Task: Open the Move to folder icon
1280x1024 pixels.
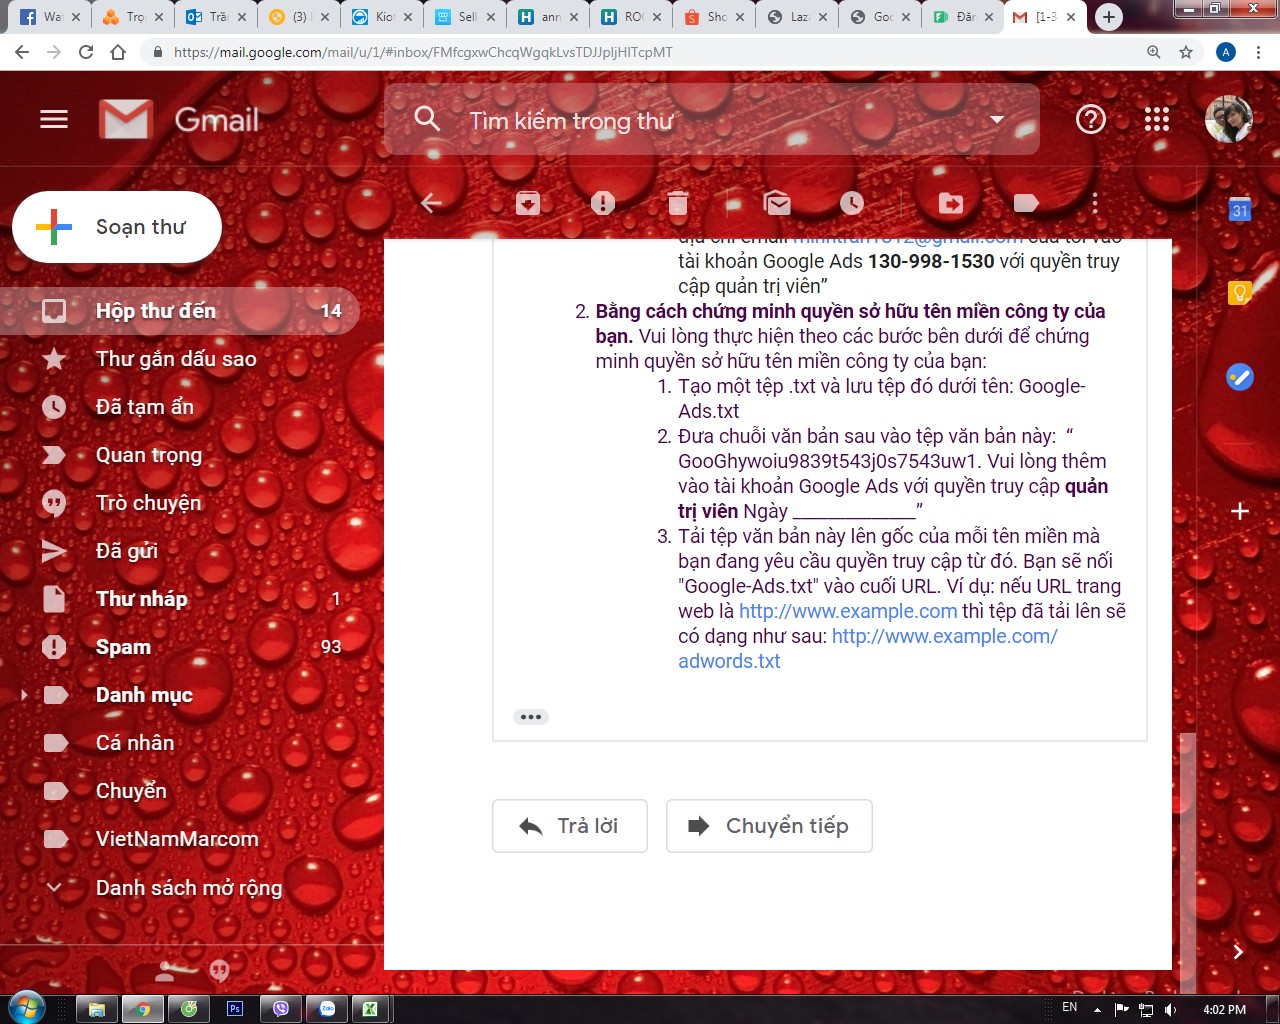Action: 951,204
